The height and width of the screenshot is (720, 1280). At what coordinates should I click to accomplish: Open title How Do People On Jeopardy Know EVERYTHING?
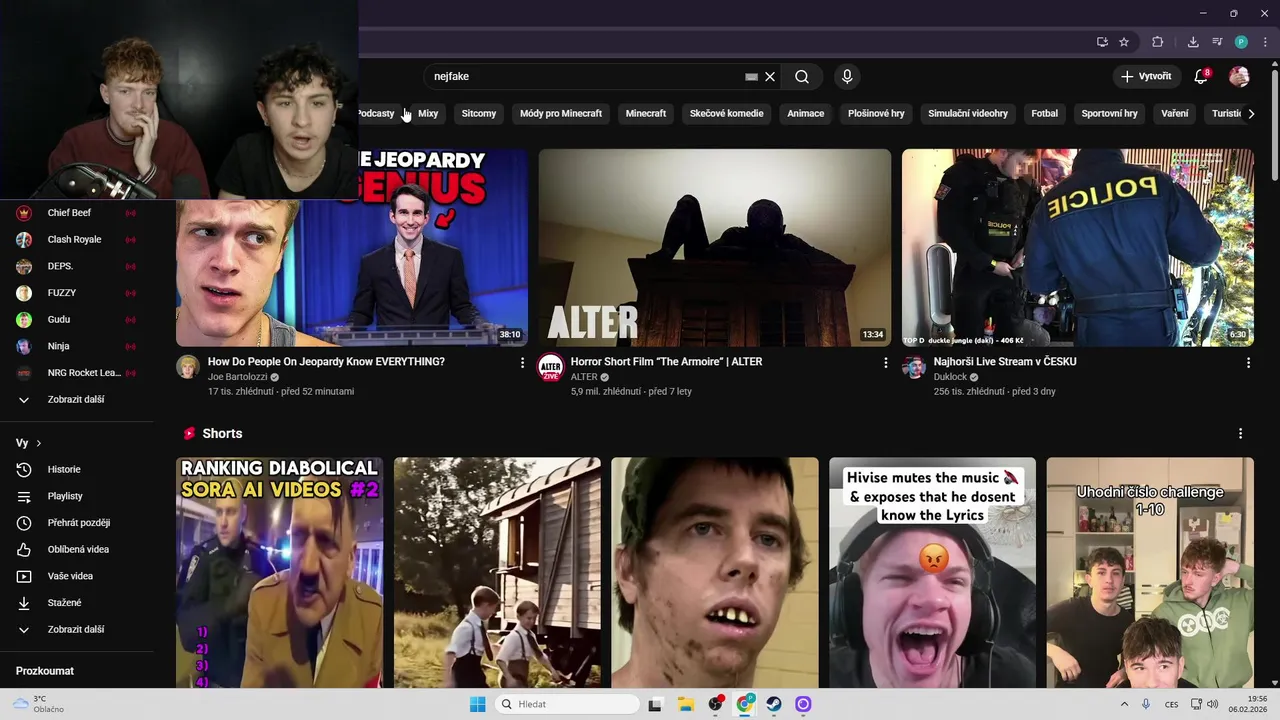point(326,361)
